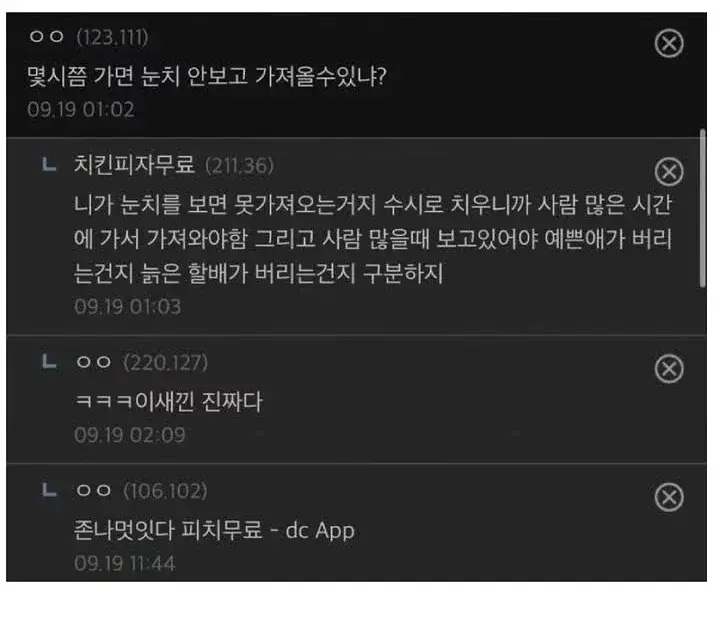Image resolution: width=720 pixels, height=638 pixels.
Task: Click the ㅇㅇ nickname with IP 220.127
Action: (x=94, y=362)
